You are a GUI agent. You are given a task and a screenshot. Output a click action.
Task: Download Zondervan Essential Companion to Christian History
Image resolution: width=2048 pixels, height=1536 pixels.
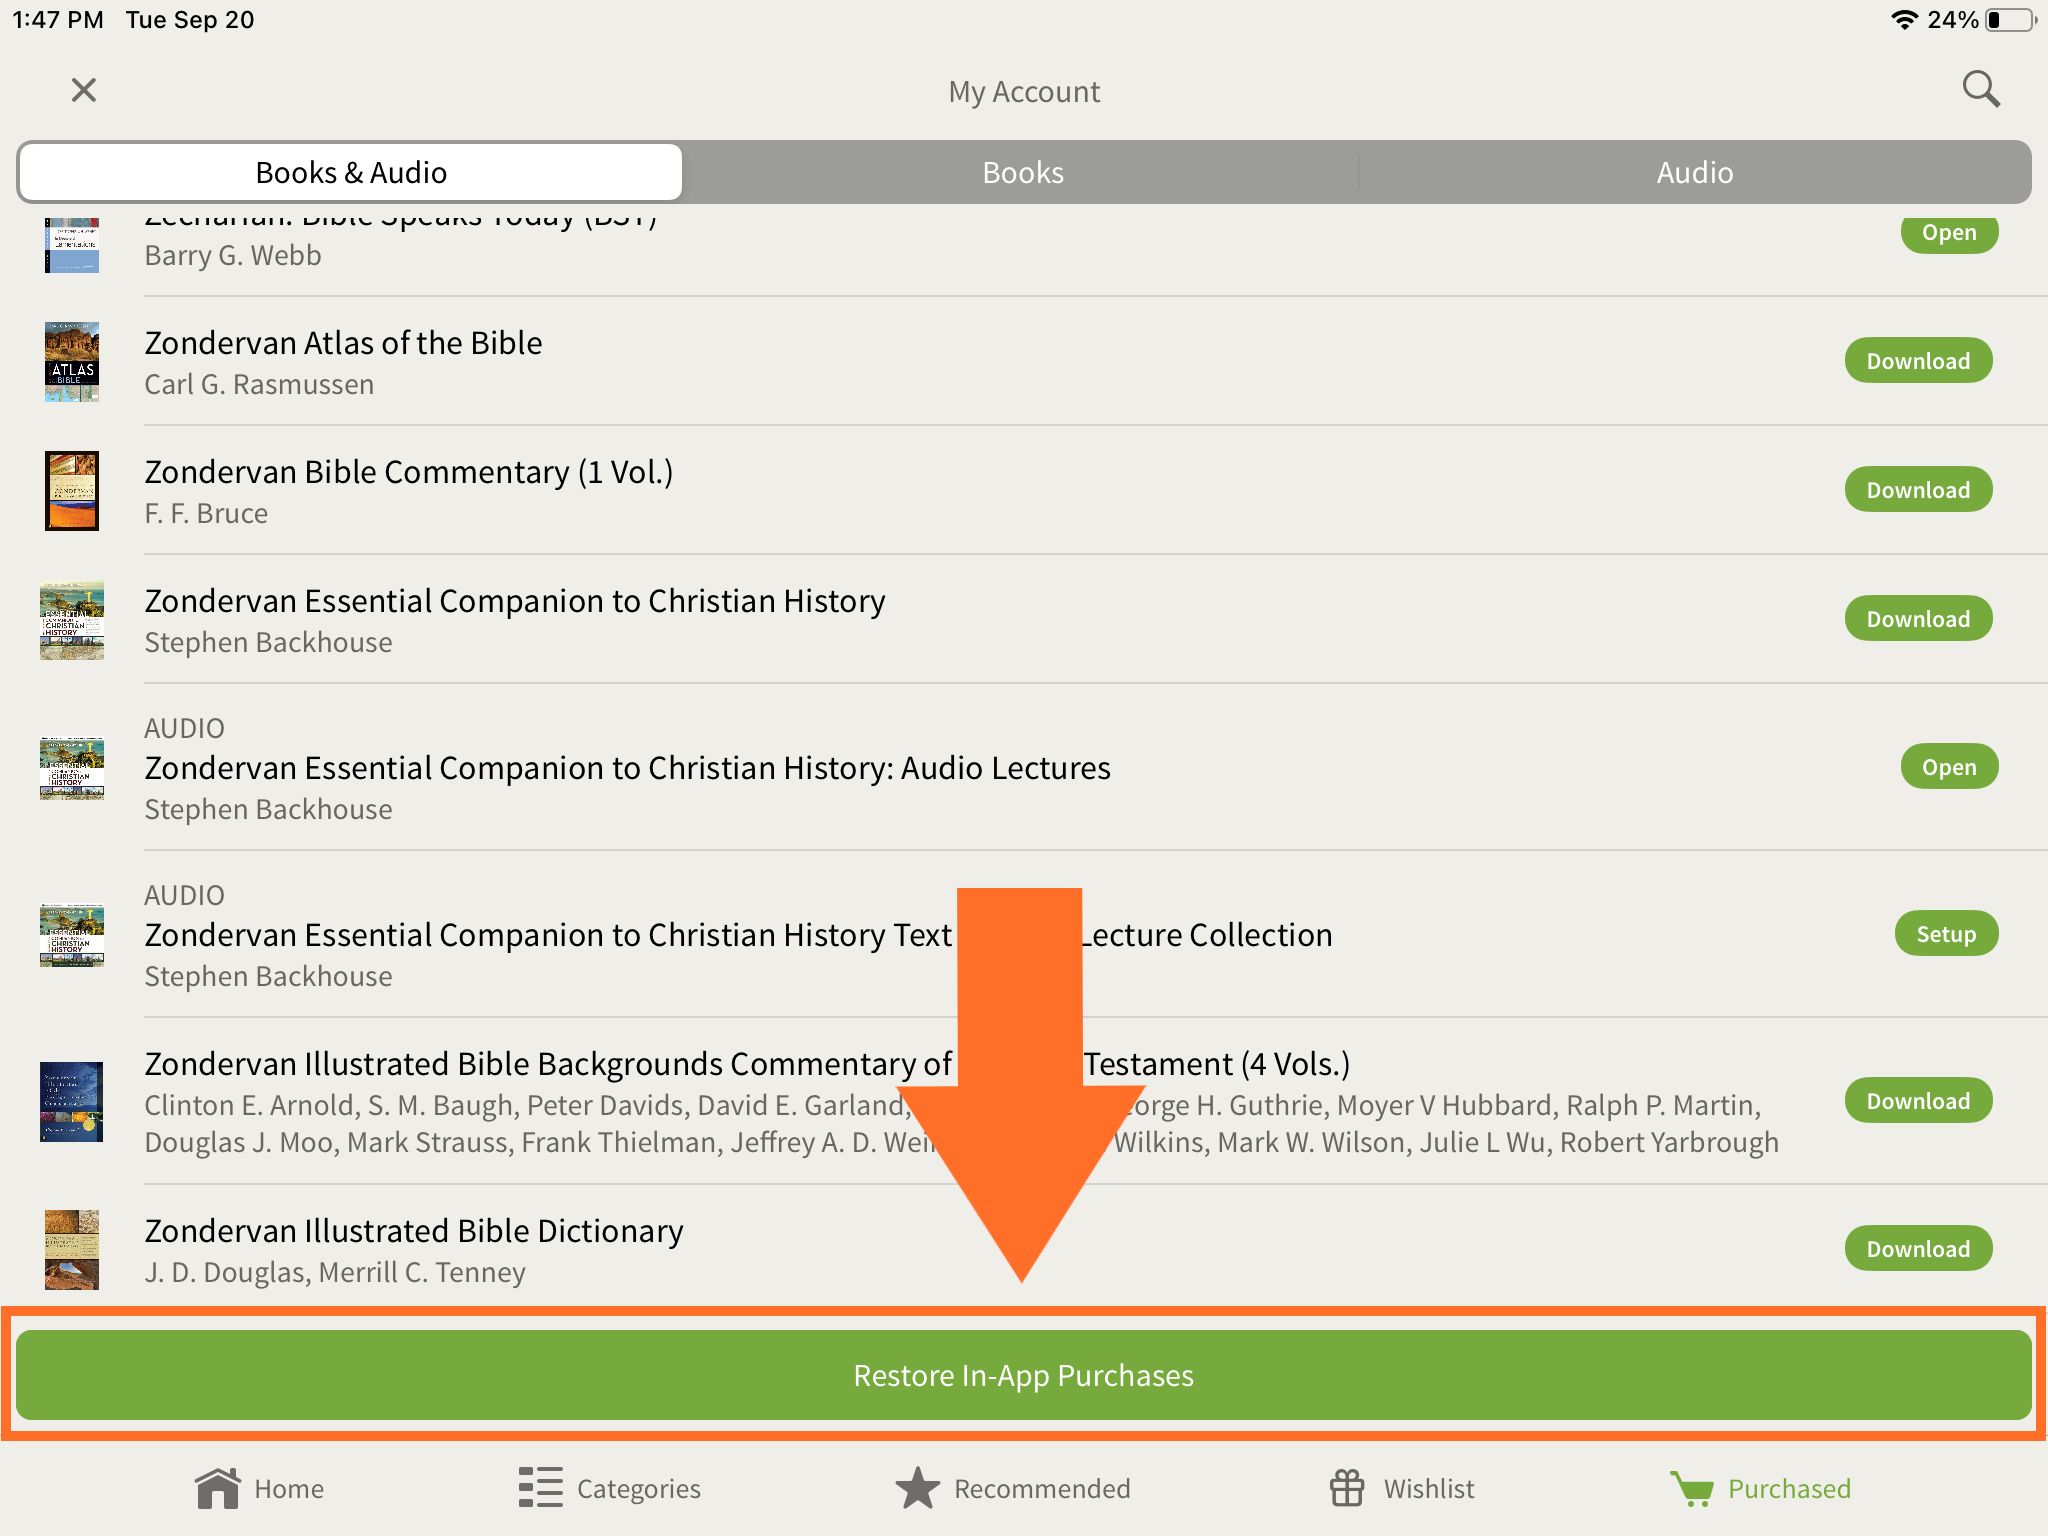[x=1918, y=619]
